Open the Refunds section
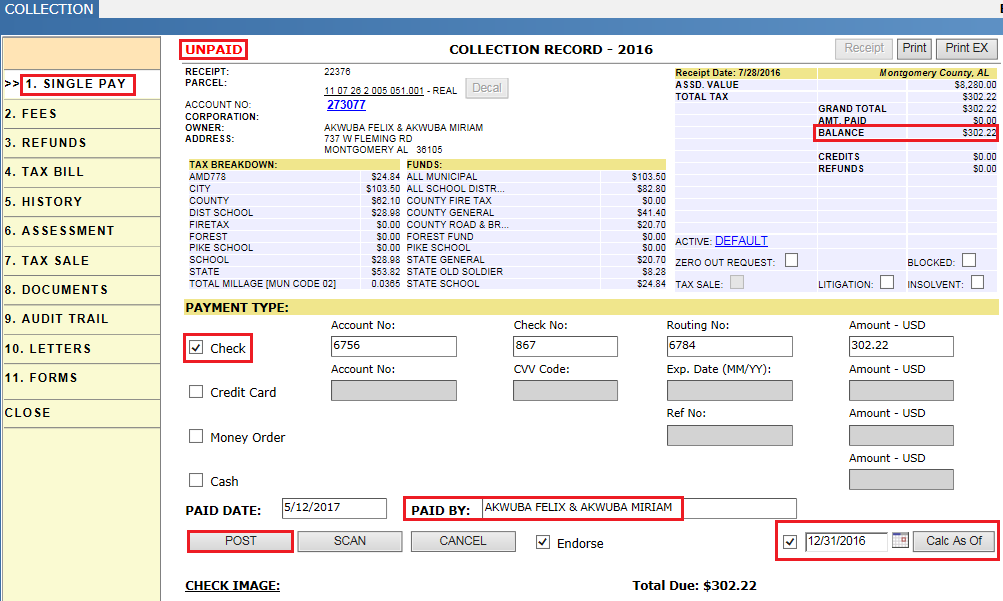 (x=82, y=143)
